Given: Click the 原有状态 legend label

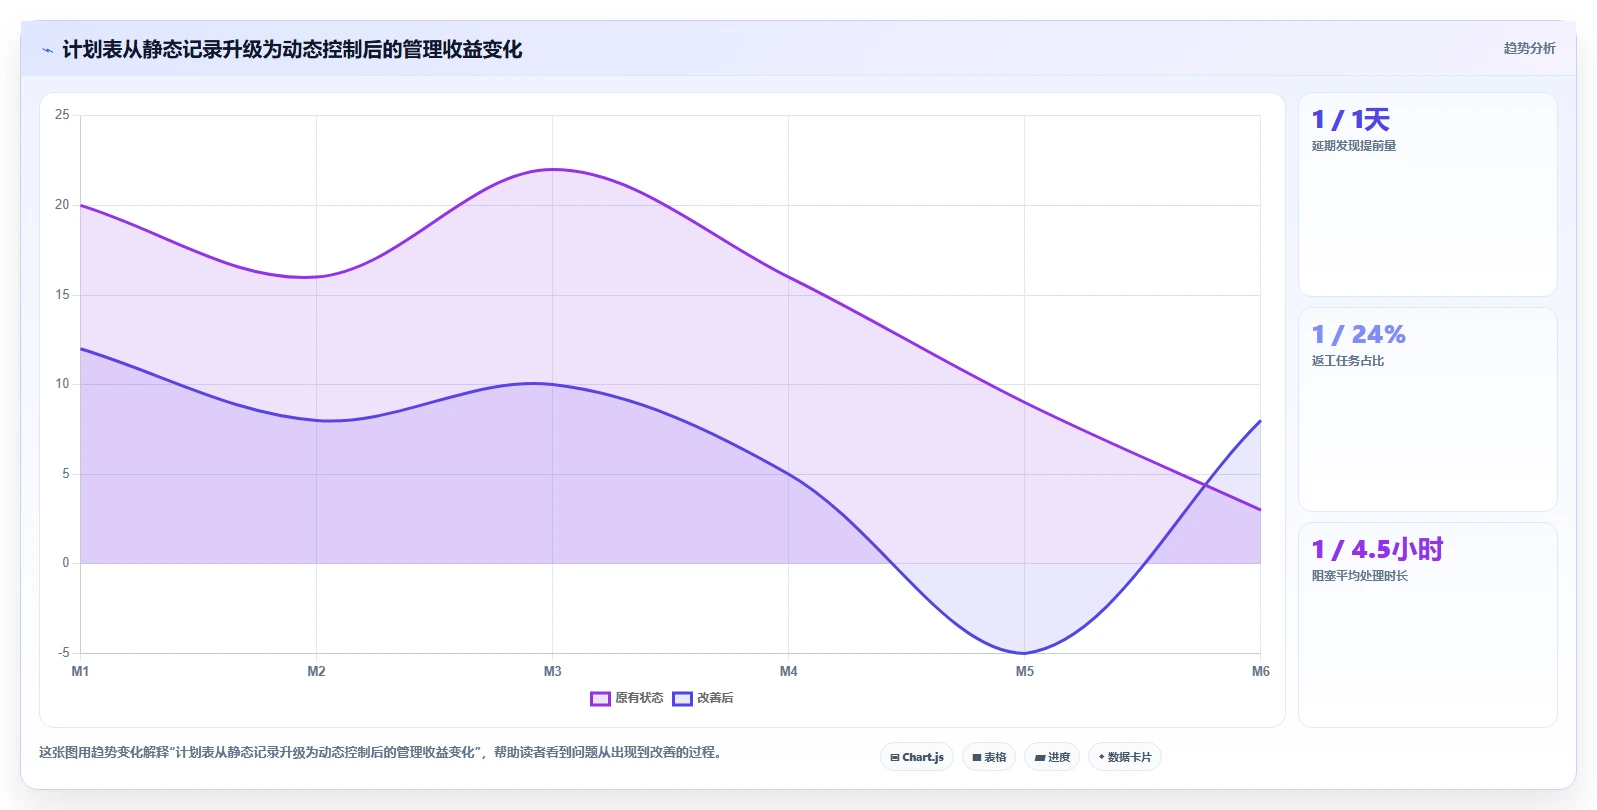Looking at the screenshot, I should point(639,698).
